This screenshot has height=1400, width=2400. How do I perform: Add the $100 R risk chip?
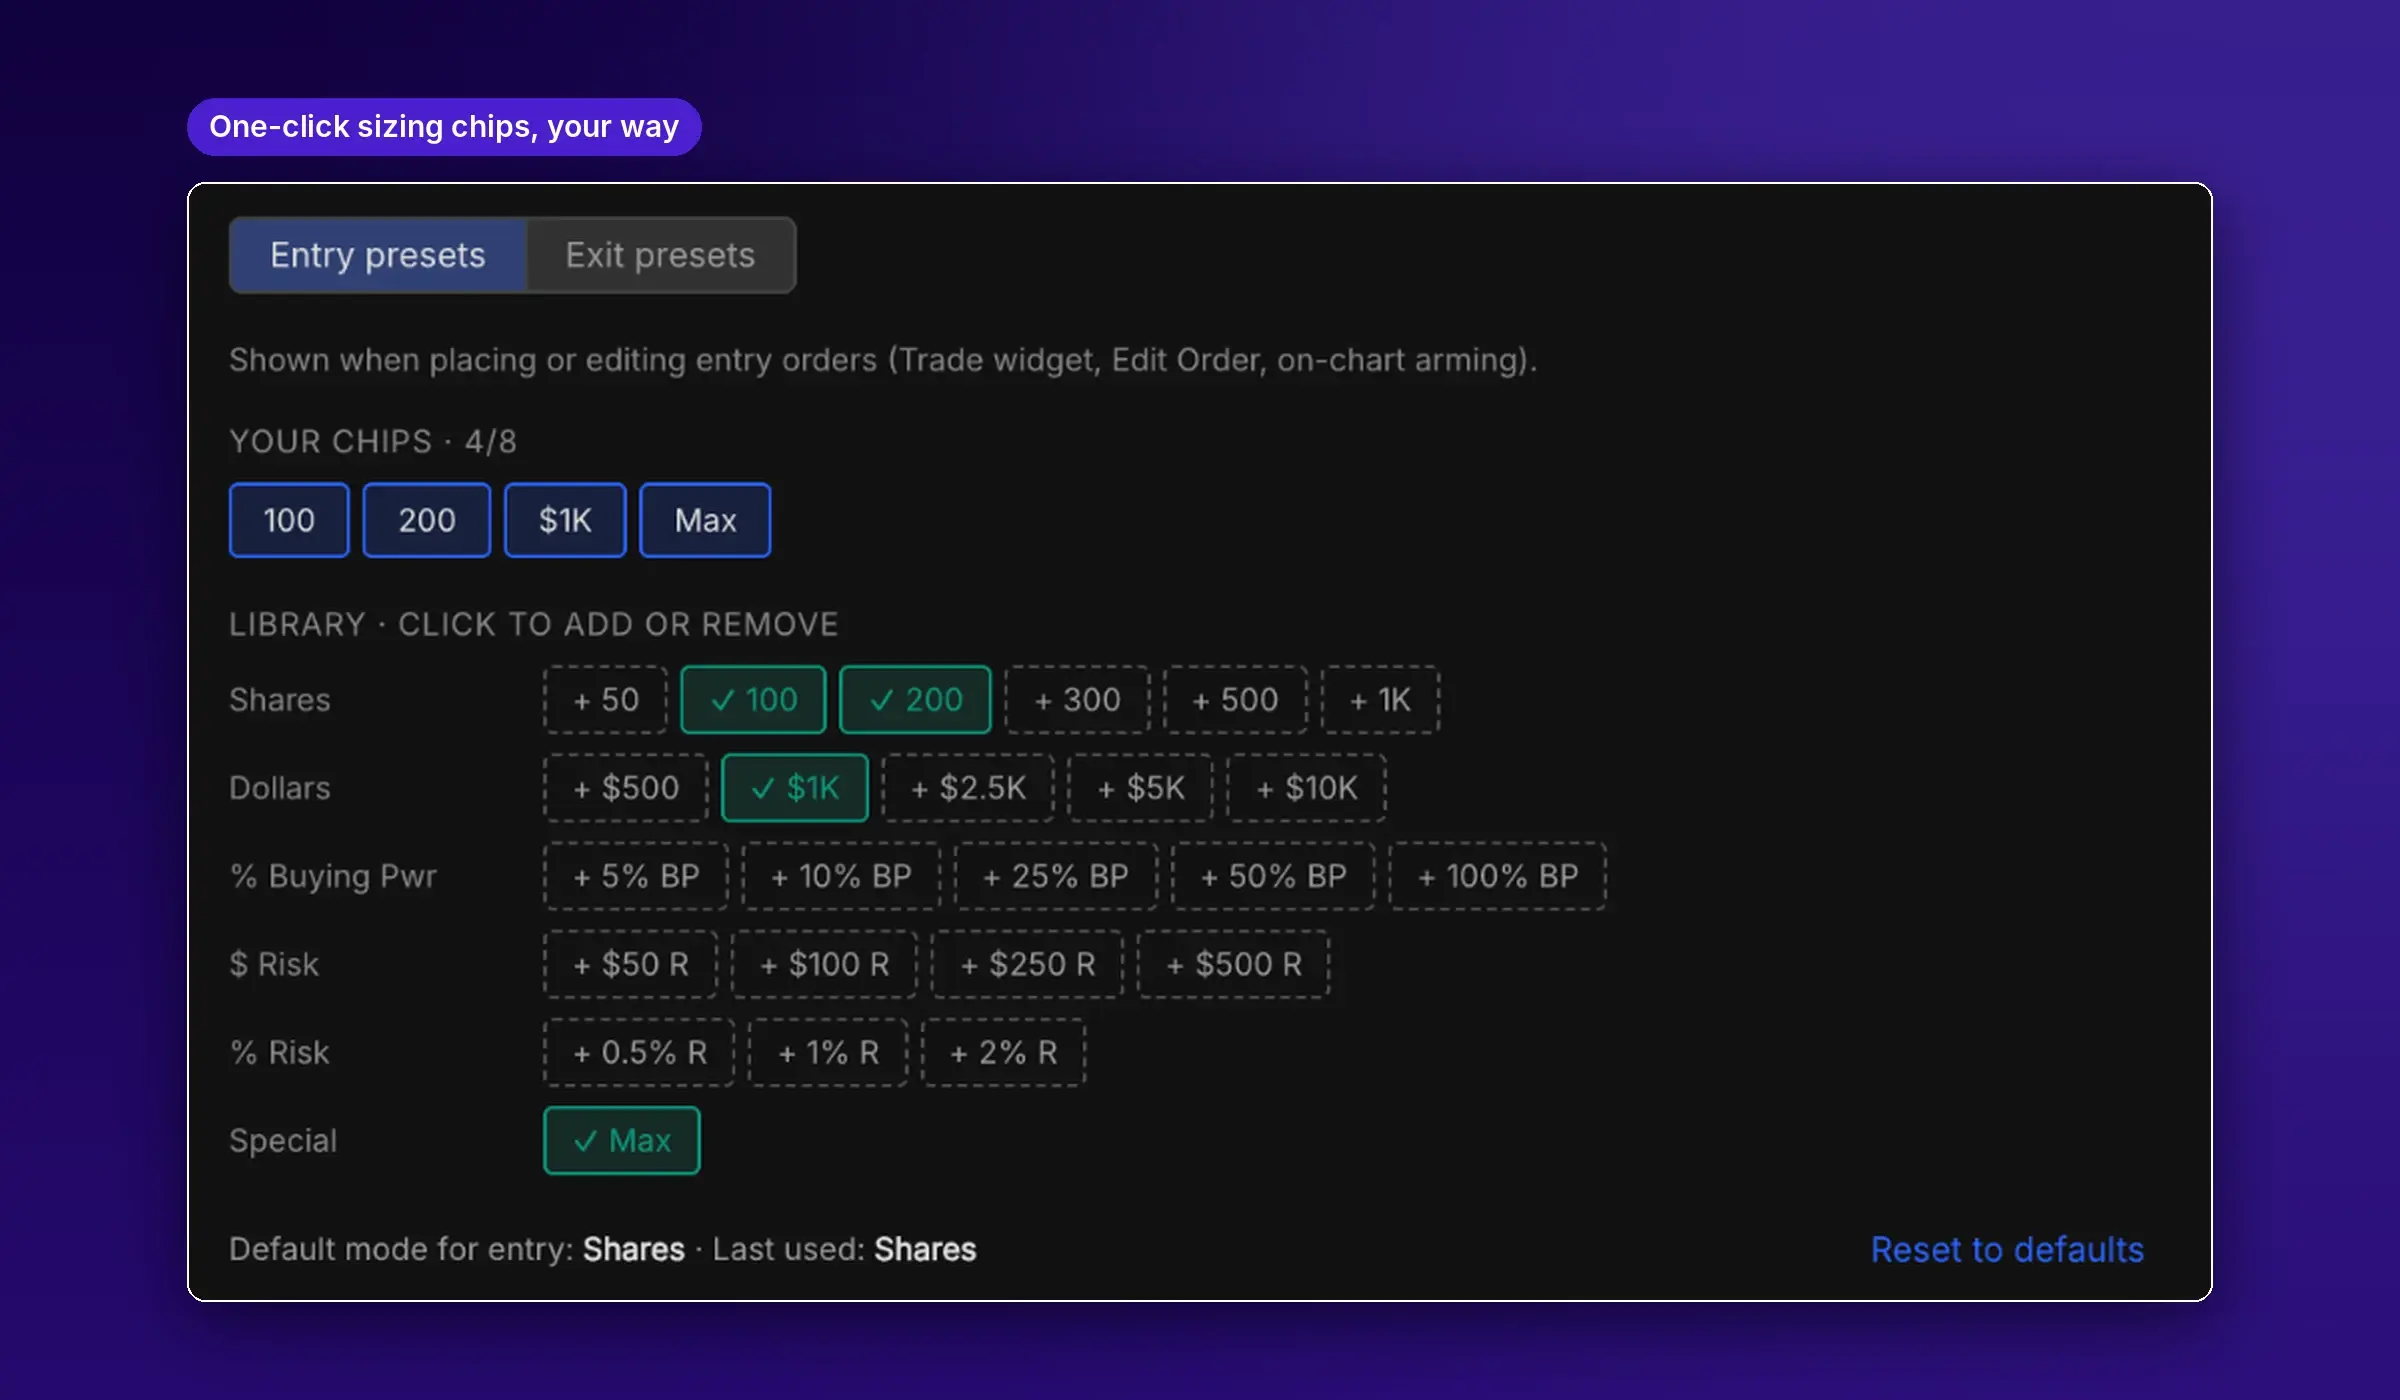tap(825, 964)
